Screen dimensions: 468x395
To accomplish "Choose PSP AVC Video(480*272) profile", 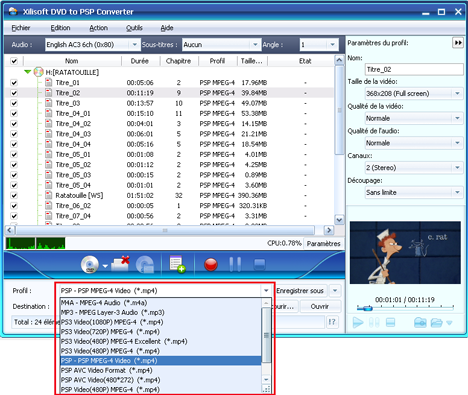I will tap(160, 380).
